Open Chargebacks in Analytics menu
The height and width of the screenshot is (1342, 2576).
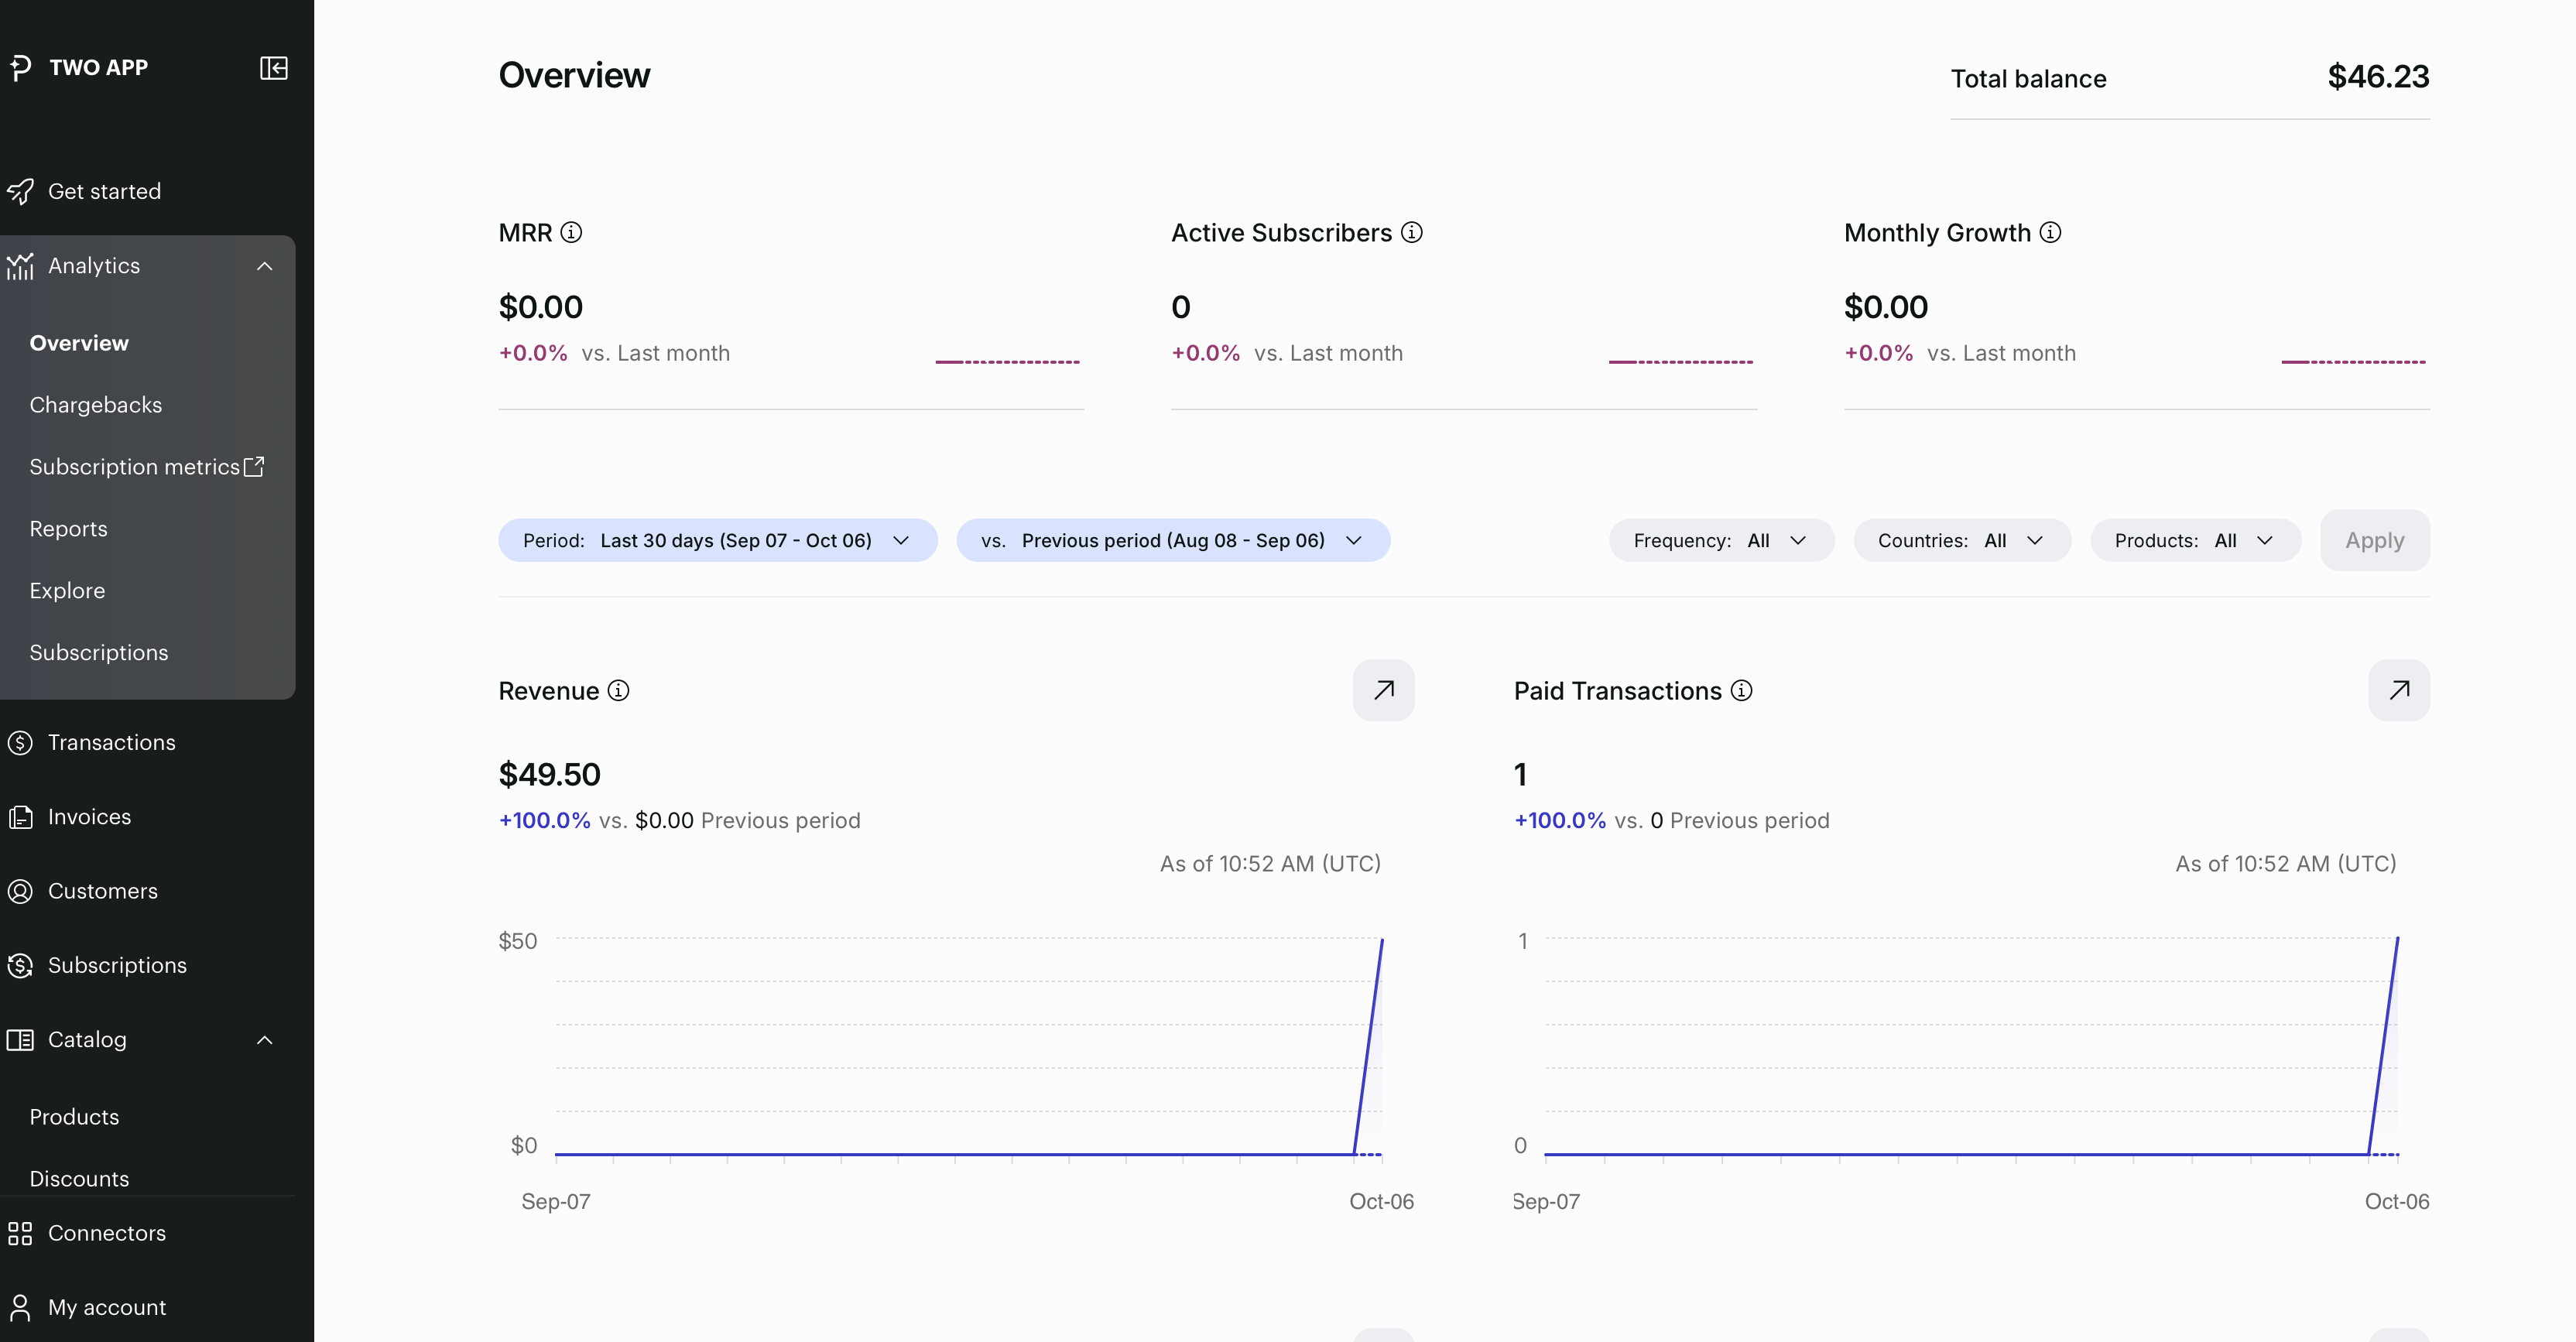click(96, 405)
